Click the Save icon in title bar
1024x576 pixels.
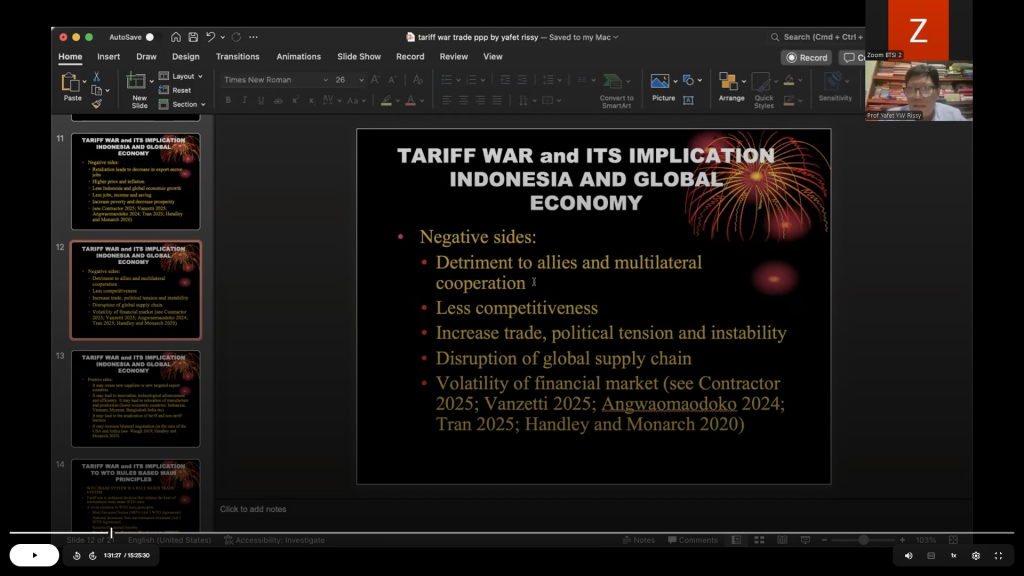[193, 37]
